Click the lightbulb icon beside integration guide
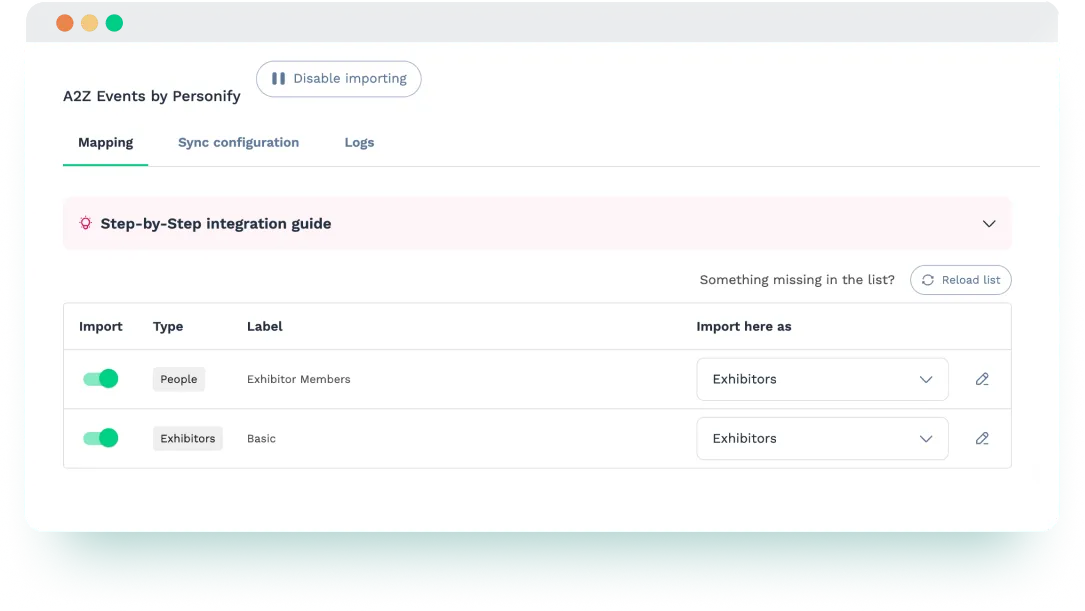Image resolution: width=1085 pixels, height=611 pixels. (85, 223)
